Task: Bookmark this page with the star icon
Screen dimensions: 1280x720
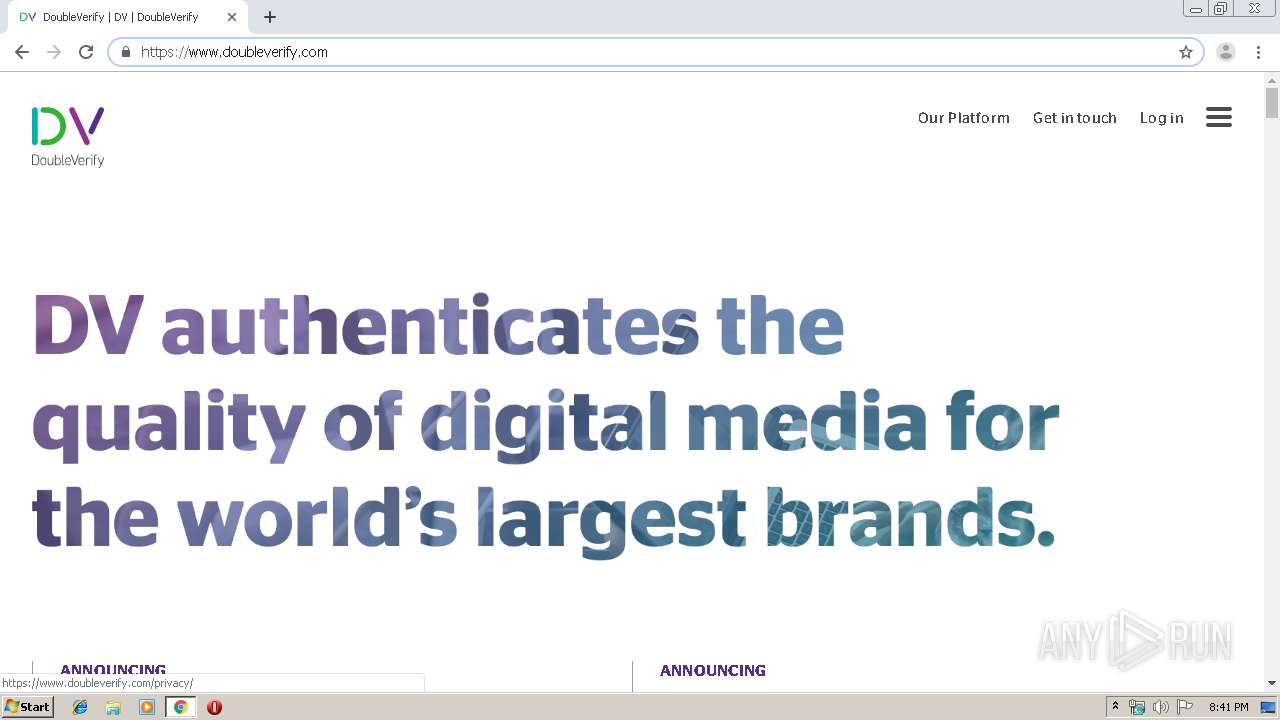Action: (x=1186, y=52)
